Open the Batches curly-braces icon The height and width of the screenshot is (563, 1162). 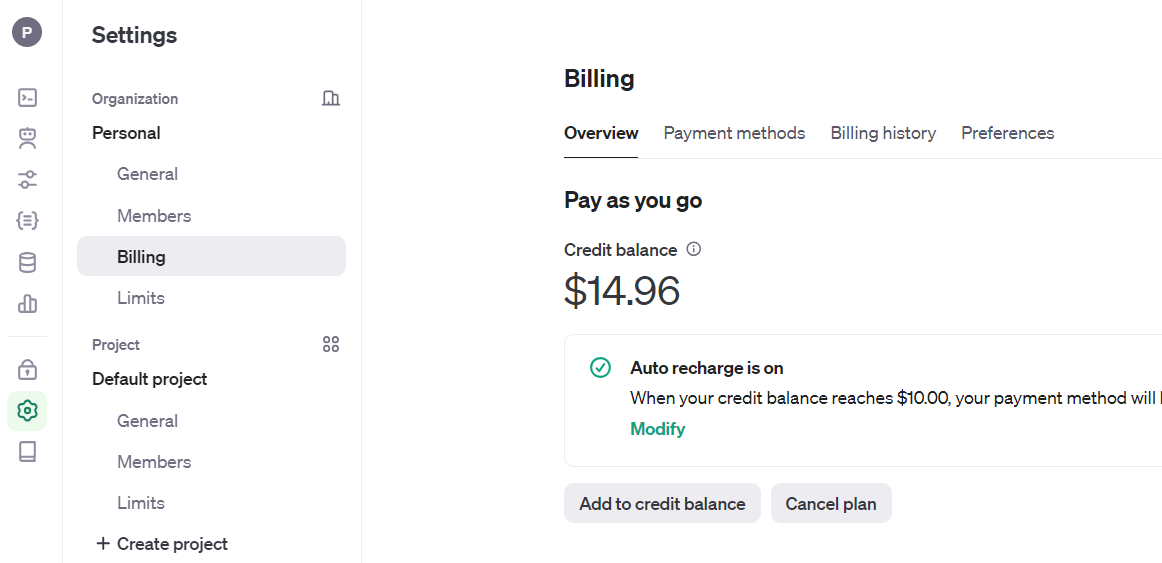tap(28, 221)
